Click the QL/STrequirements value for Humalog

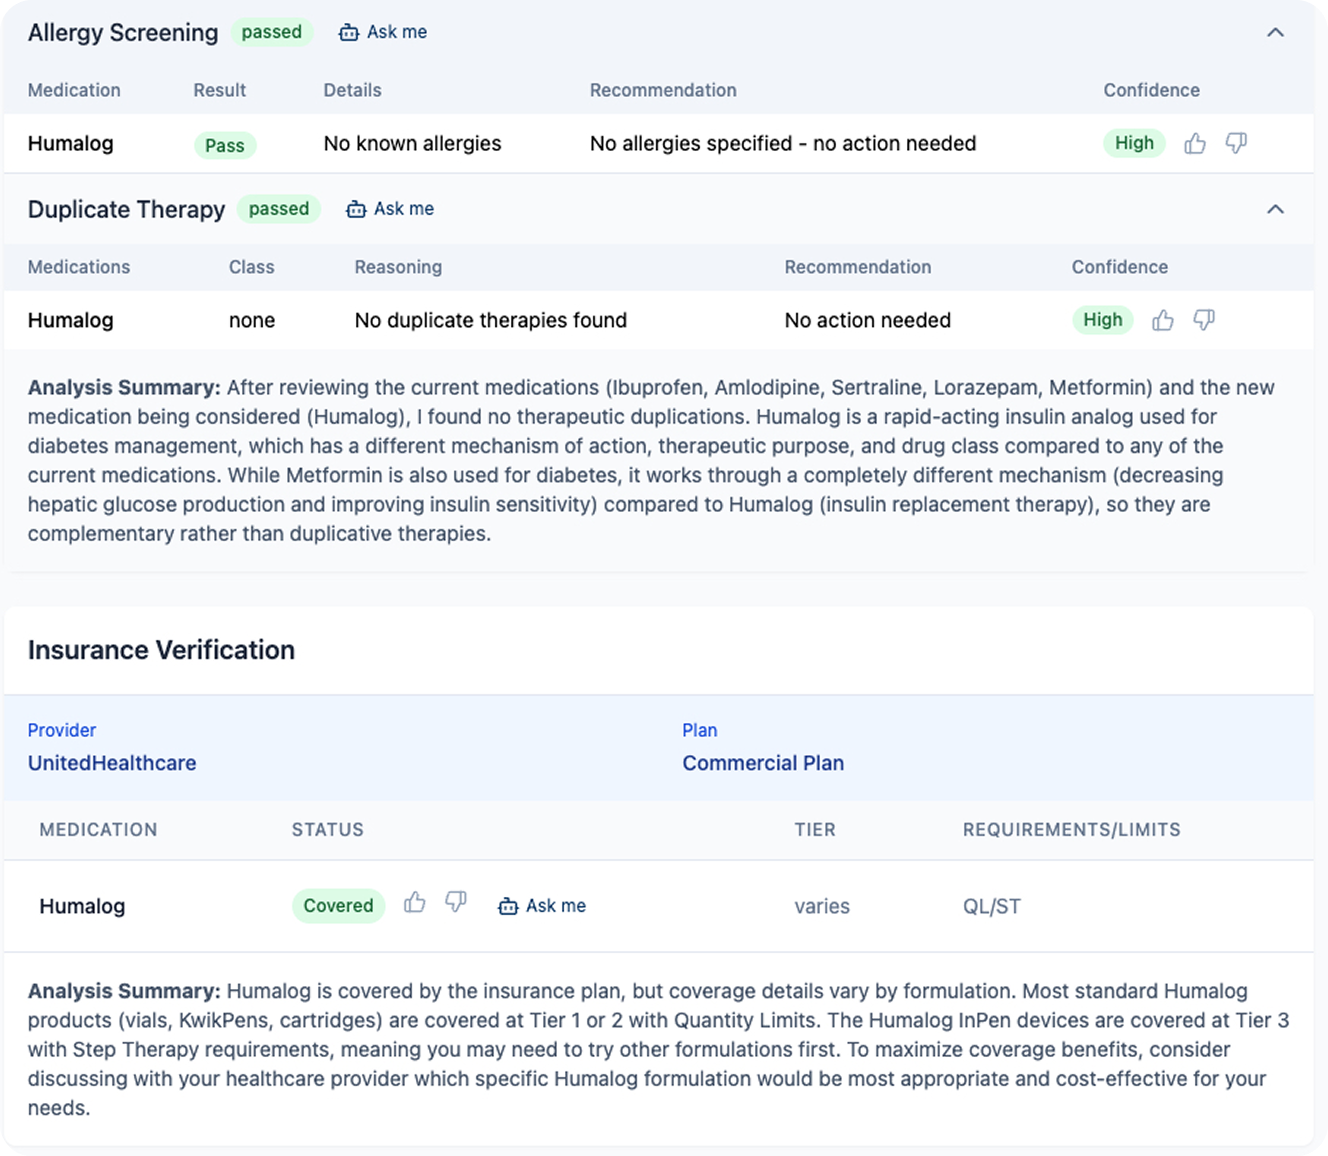pos(992,907)
